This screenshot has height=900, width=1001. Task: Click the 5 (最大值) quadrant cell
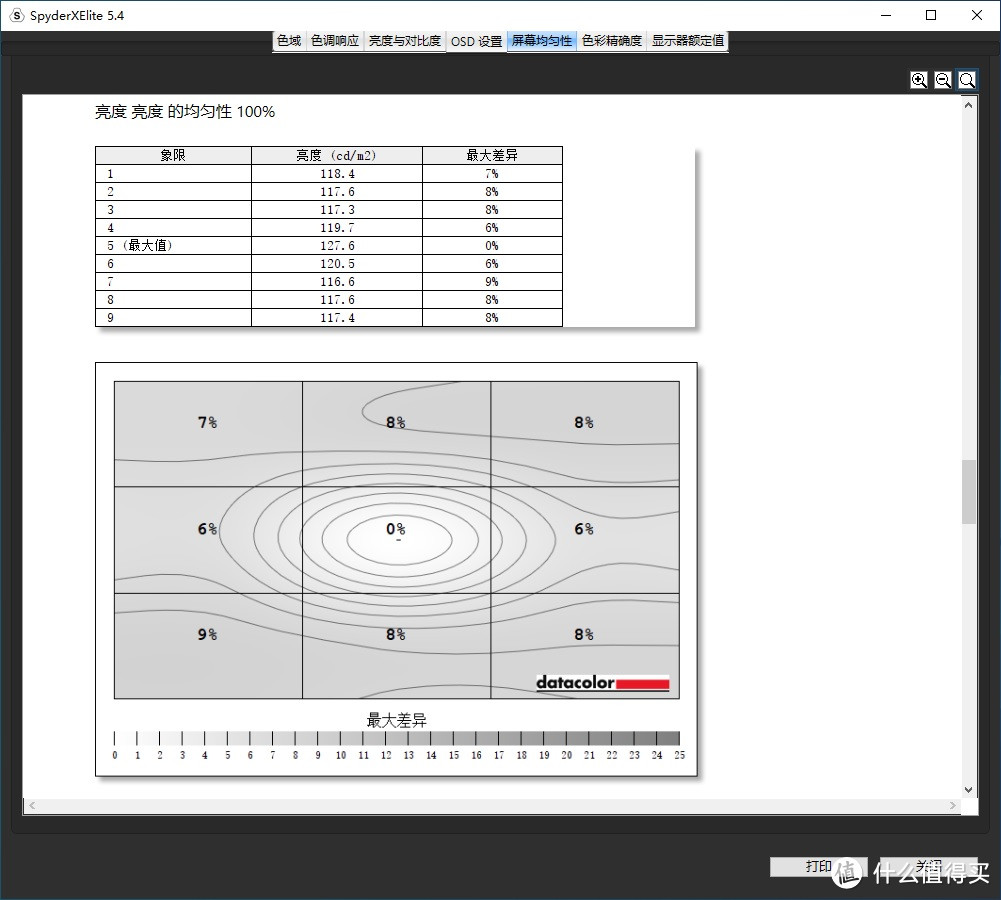[173, 246]
